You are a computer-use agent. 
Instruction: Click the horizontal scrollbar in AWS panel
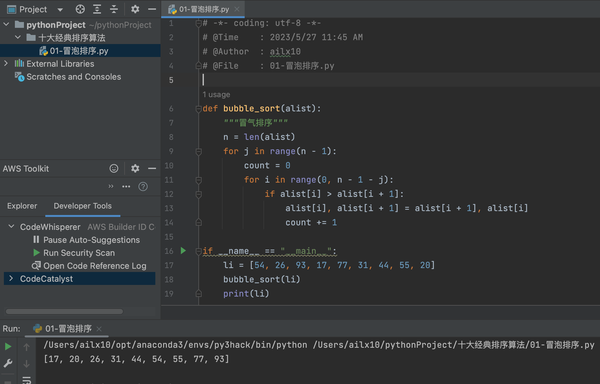click(65, 311)
